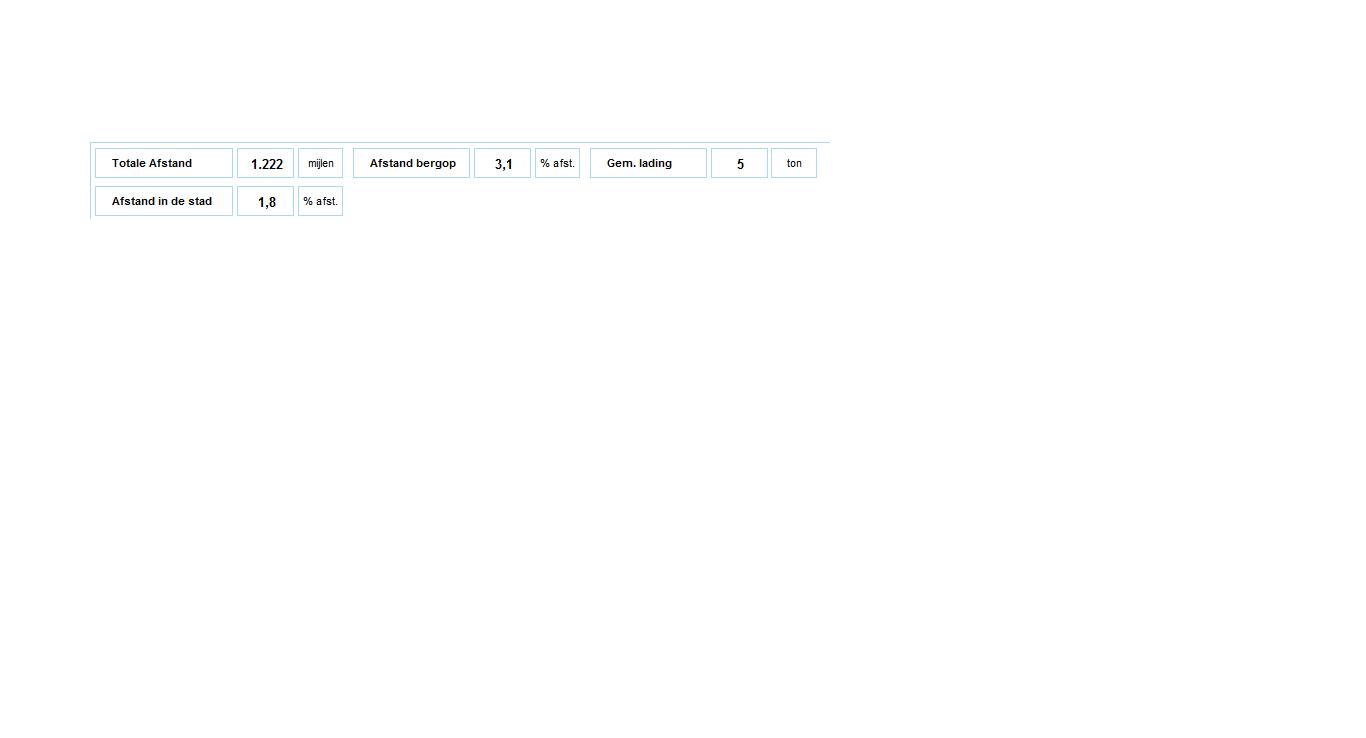Select % afst. unit beside Afstand in de stad
Screen dimensions: 1366x738
[320, 201]
